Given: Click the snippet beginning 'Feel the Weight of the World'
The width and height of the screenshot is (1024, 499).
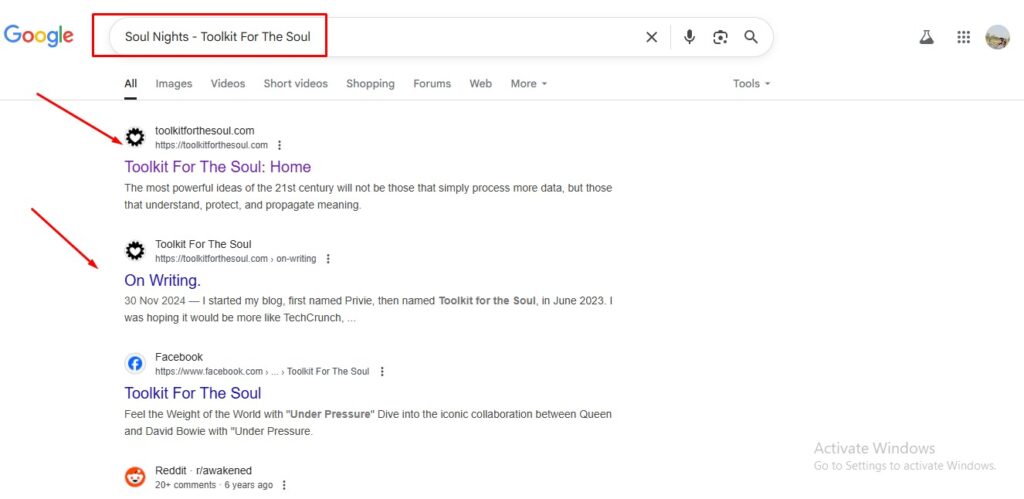Looking at the screenshot, I should pos(368,423).
